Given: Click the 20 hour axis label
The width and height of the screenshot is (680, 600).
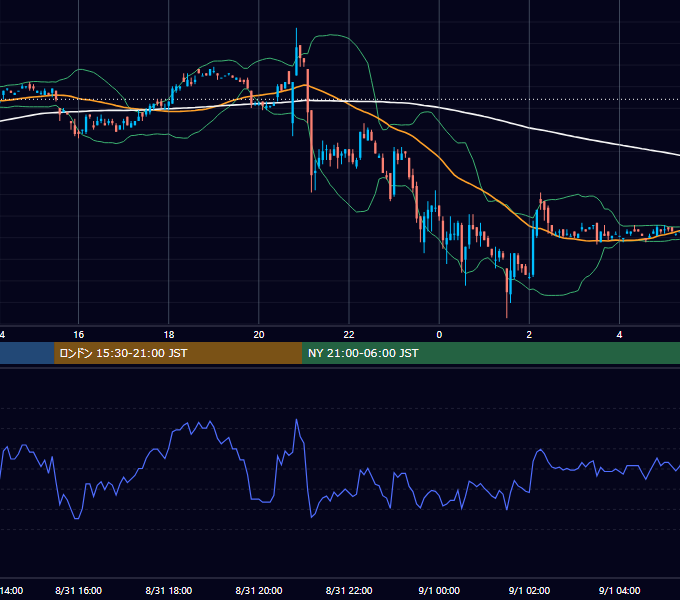Looking at the screenshot, I should click(x=259, y=335).
